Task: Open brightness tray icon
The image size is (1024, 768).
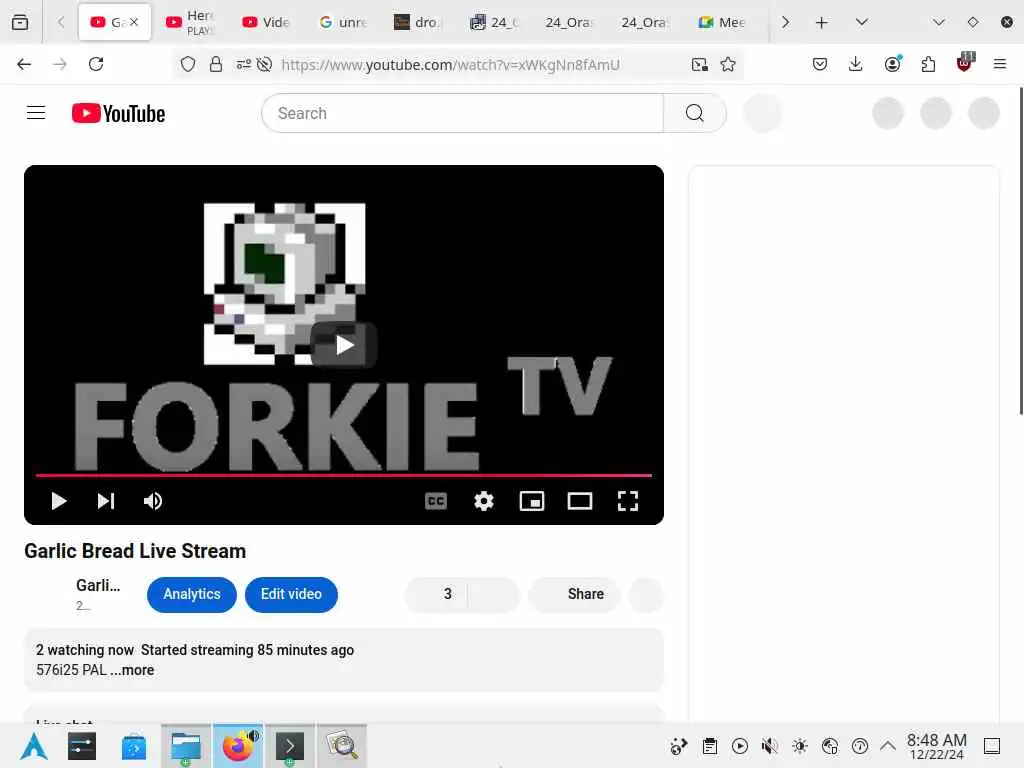Action: (800, 746)
